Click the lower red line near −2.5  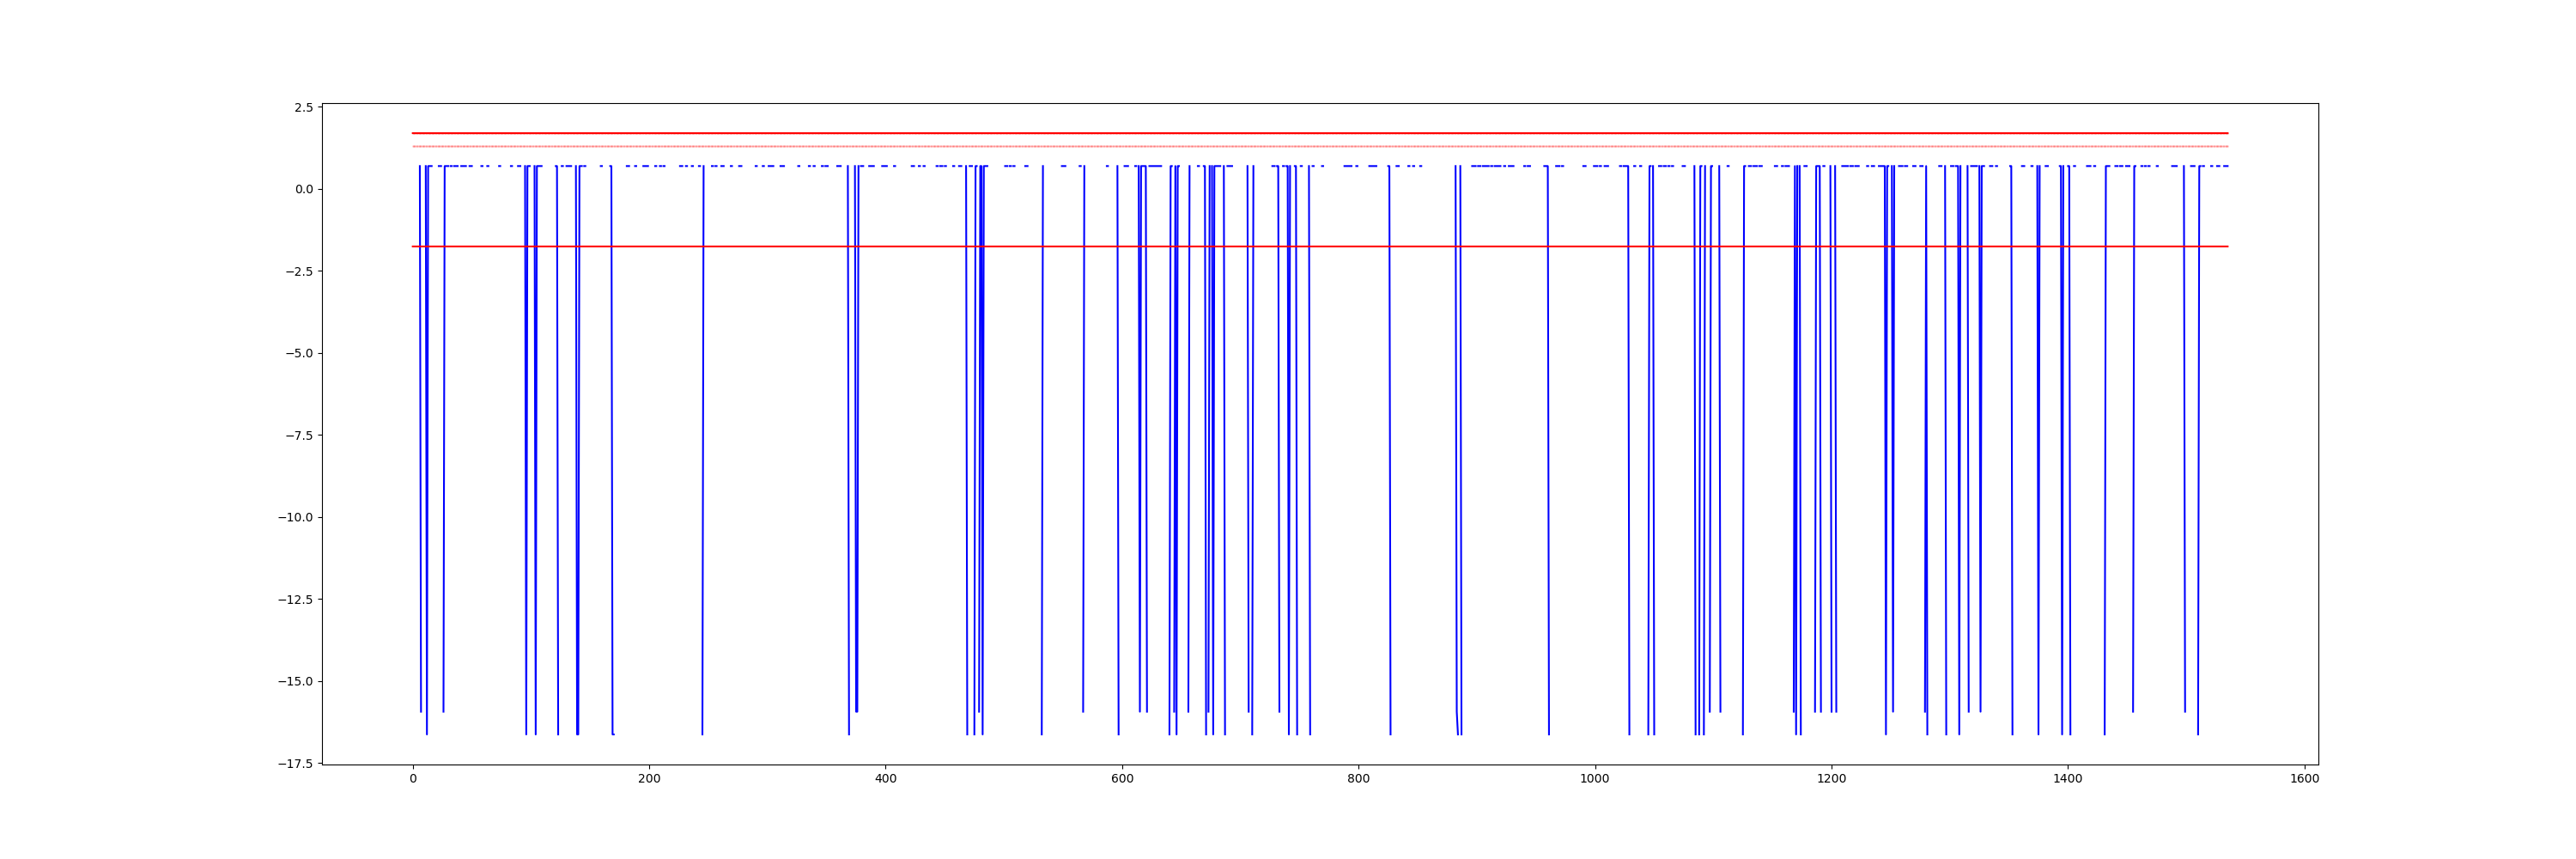tap(1320, 246)
